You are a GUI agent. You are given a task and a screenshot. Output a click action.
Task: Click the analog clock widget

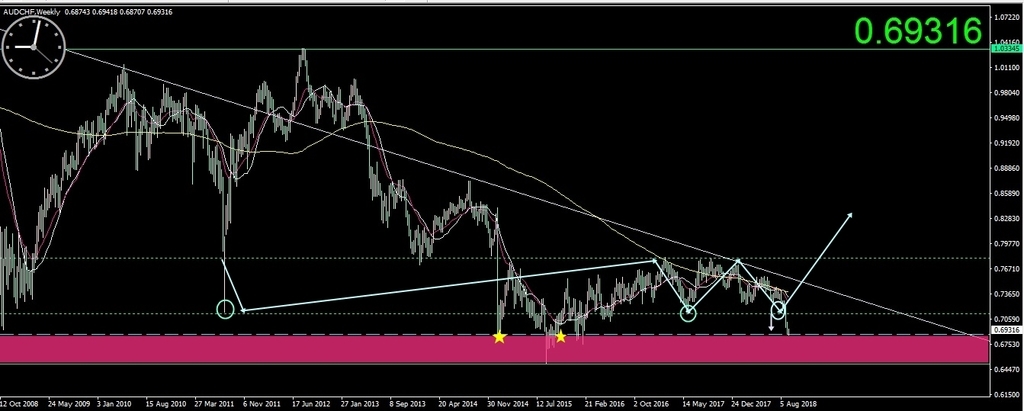(x=33, y=46)
